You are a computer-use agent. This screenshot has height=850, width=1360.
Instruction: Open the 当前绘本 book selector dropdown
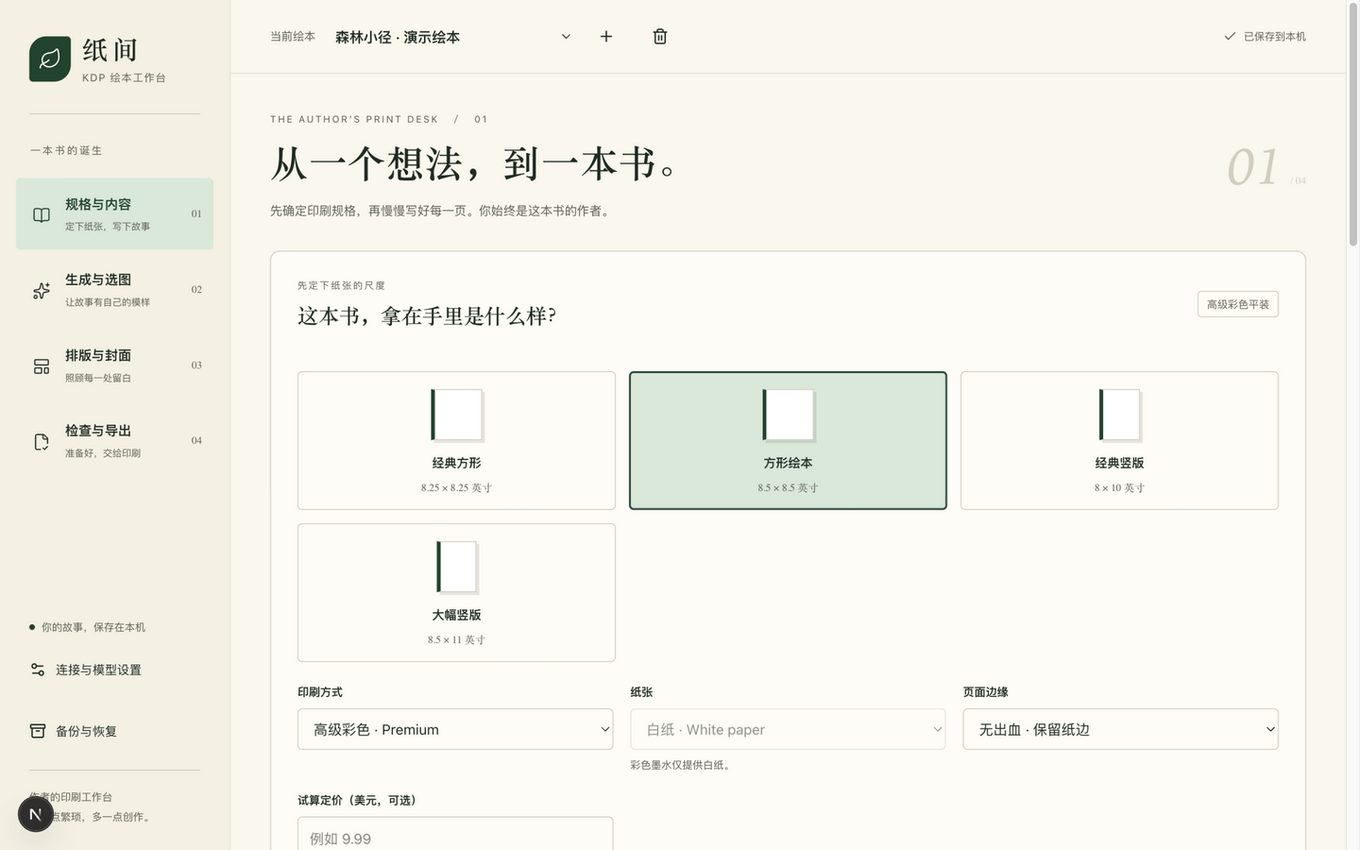click(x=453, y=36)
